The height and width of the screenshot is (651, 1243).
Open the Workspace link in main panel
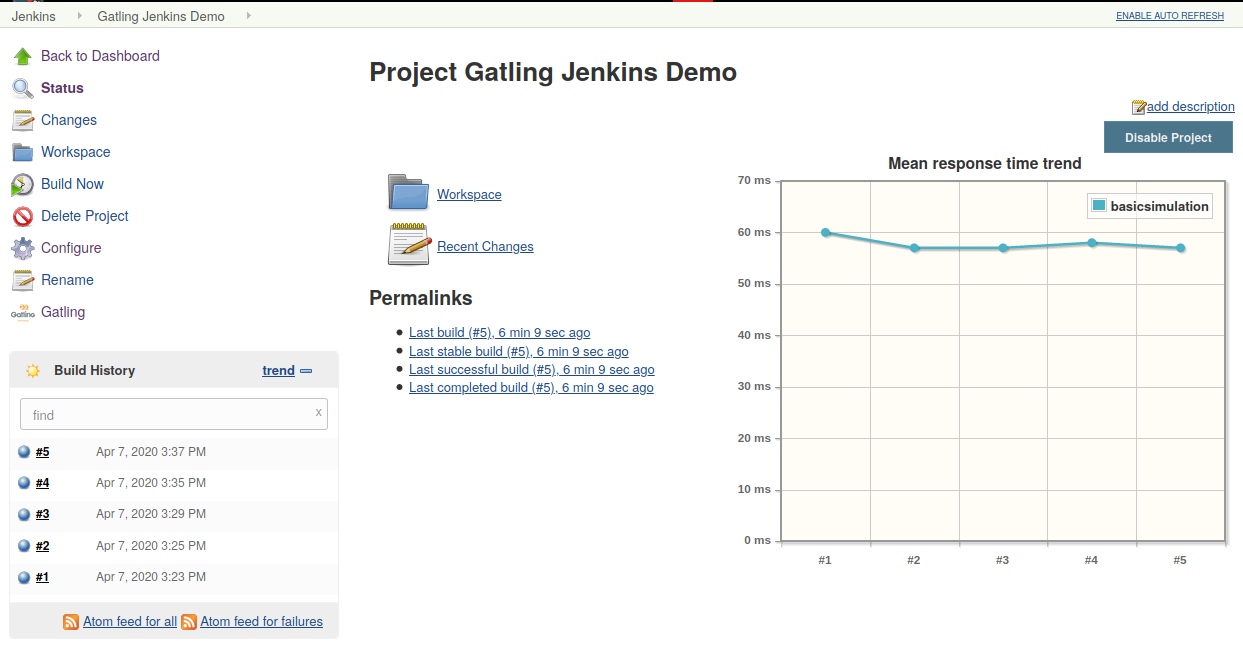pyautogui.click(x=469, y=195)
